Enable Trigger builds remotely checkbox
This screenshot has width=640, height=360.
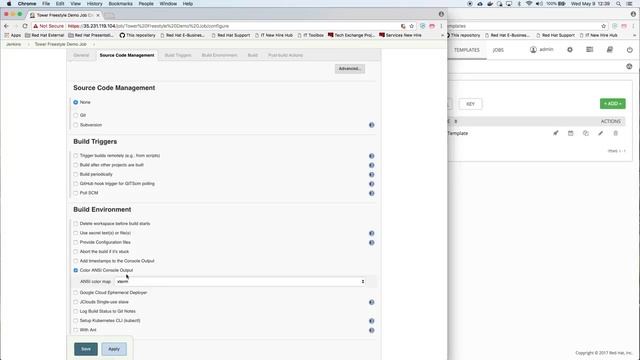[76, 156]
